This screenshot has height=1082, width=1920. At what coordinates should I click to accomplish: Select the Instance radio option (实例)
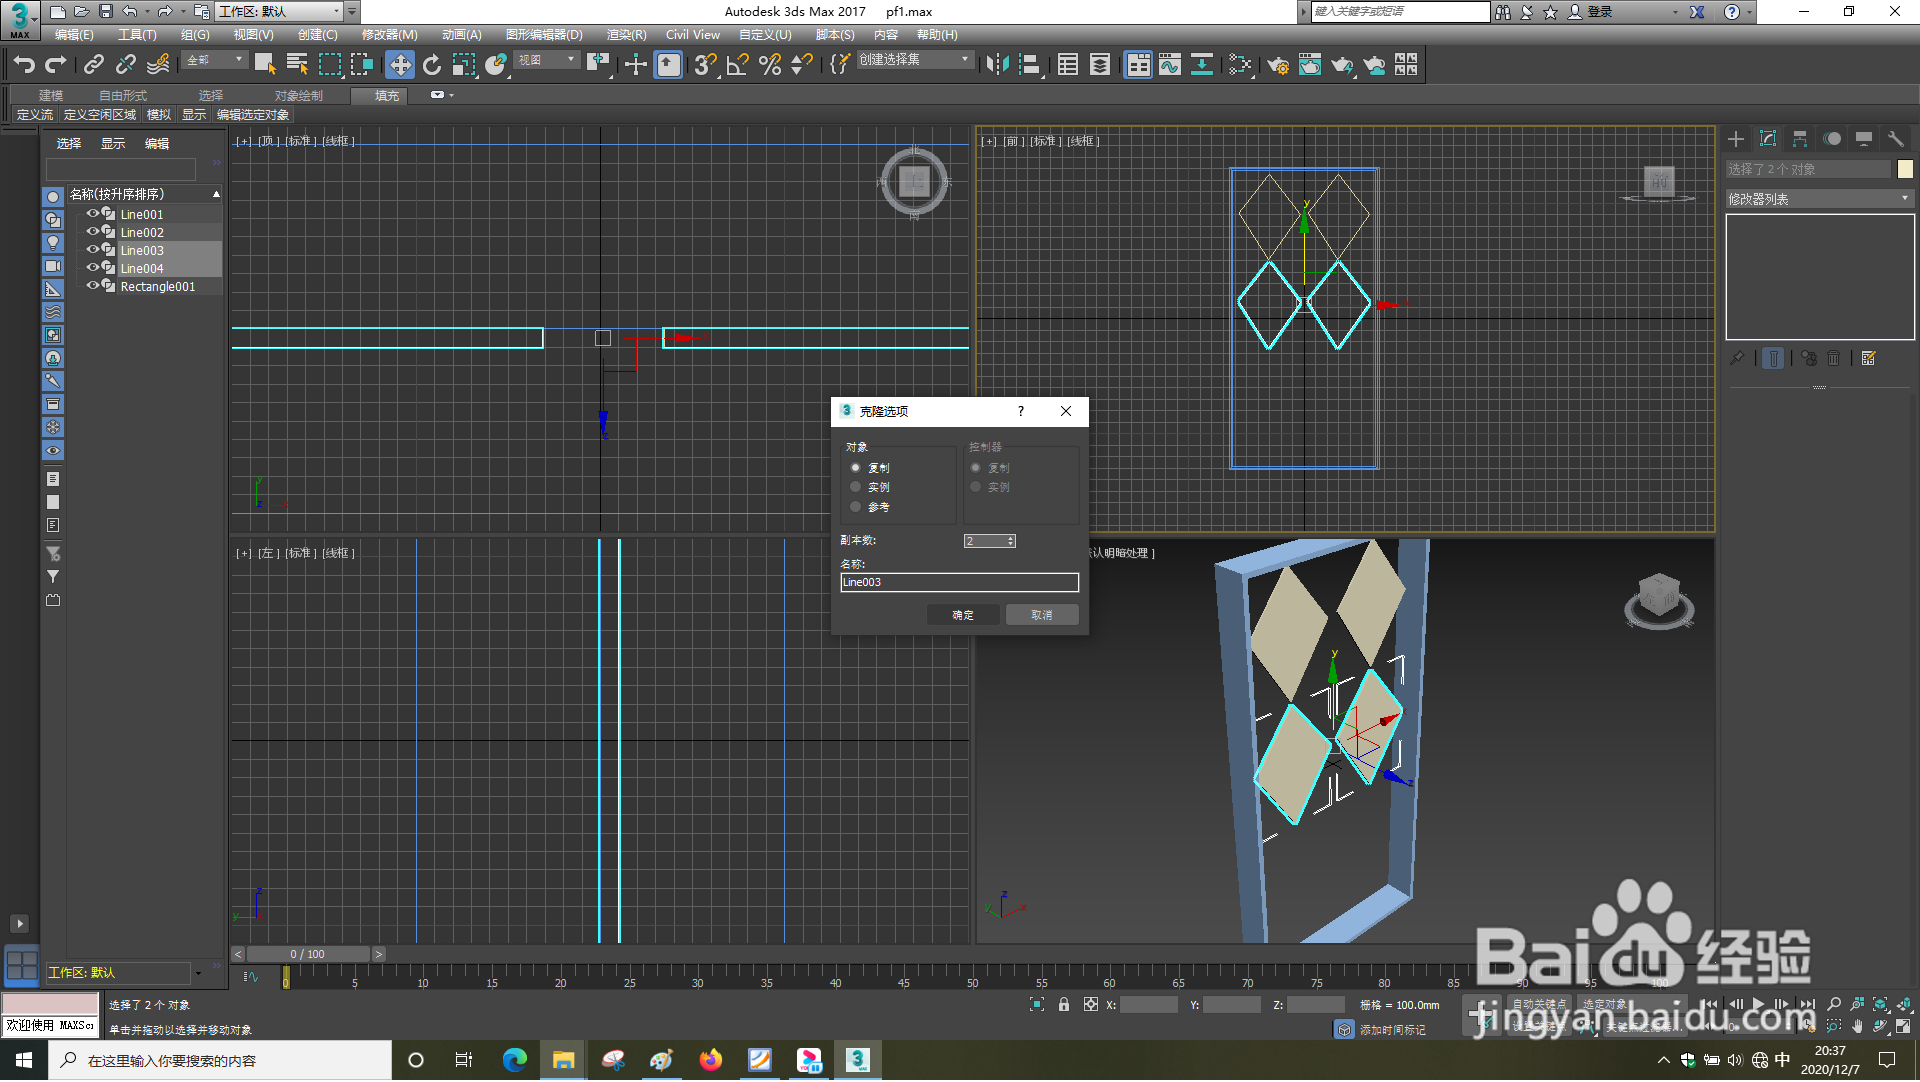[856, 488]
